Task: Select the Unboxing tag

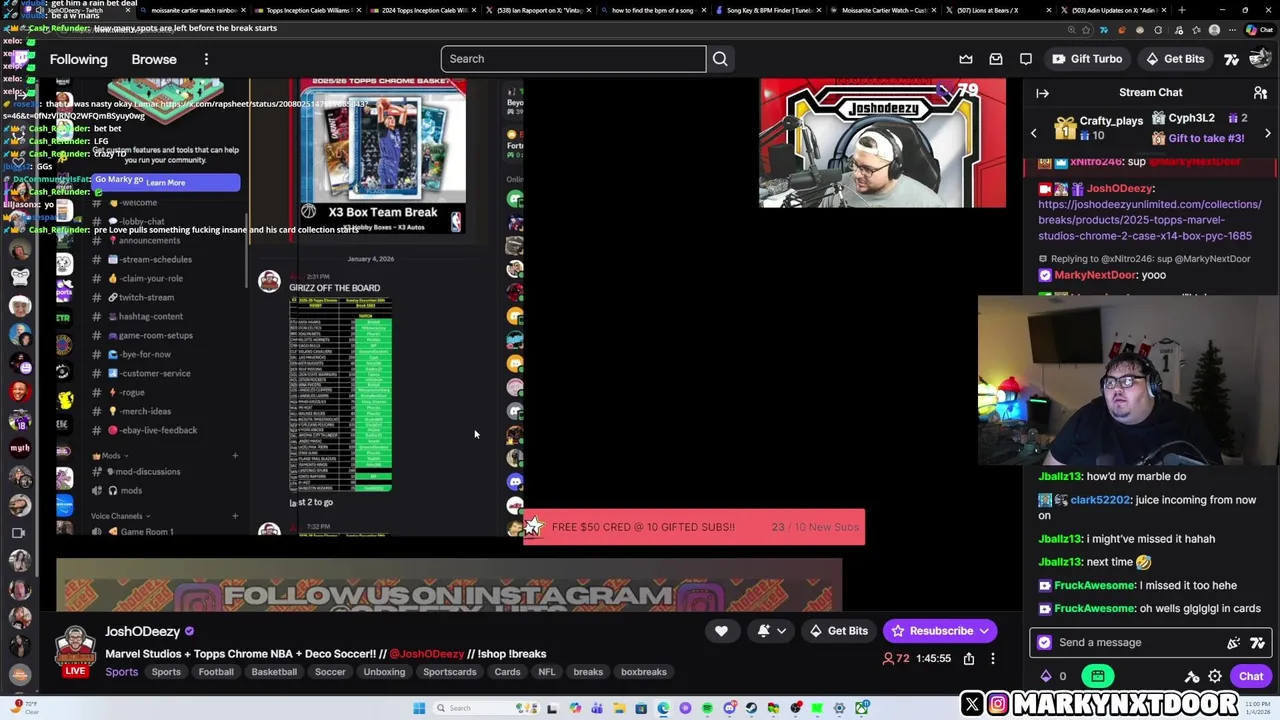Action: [x=384, y=672]
